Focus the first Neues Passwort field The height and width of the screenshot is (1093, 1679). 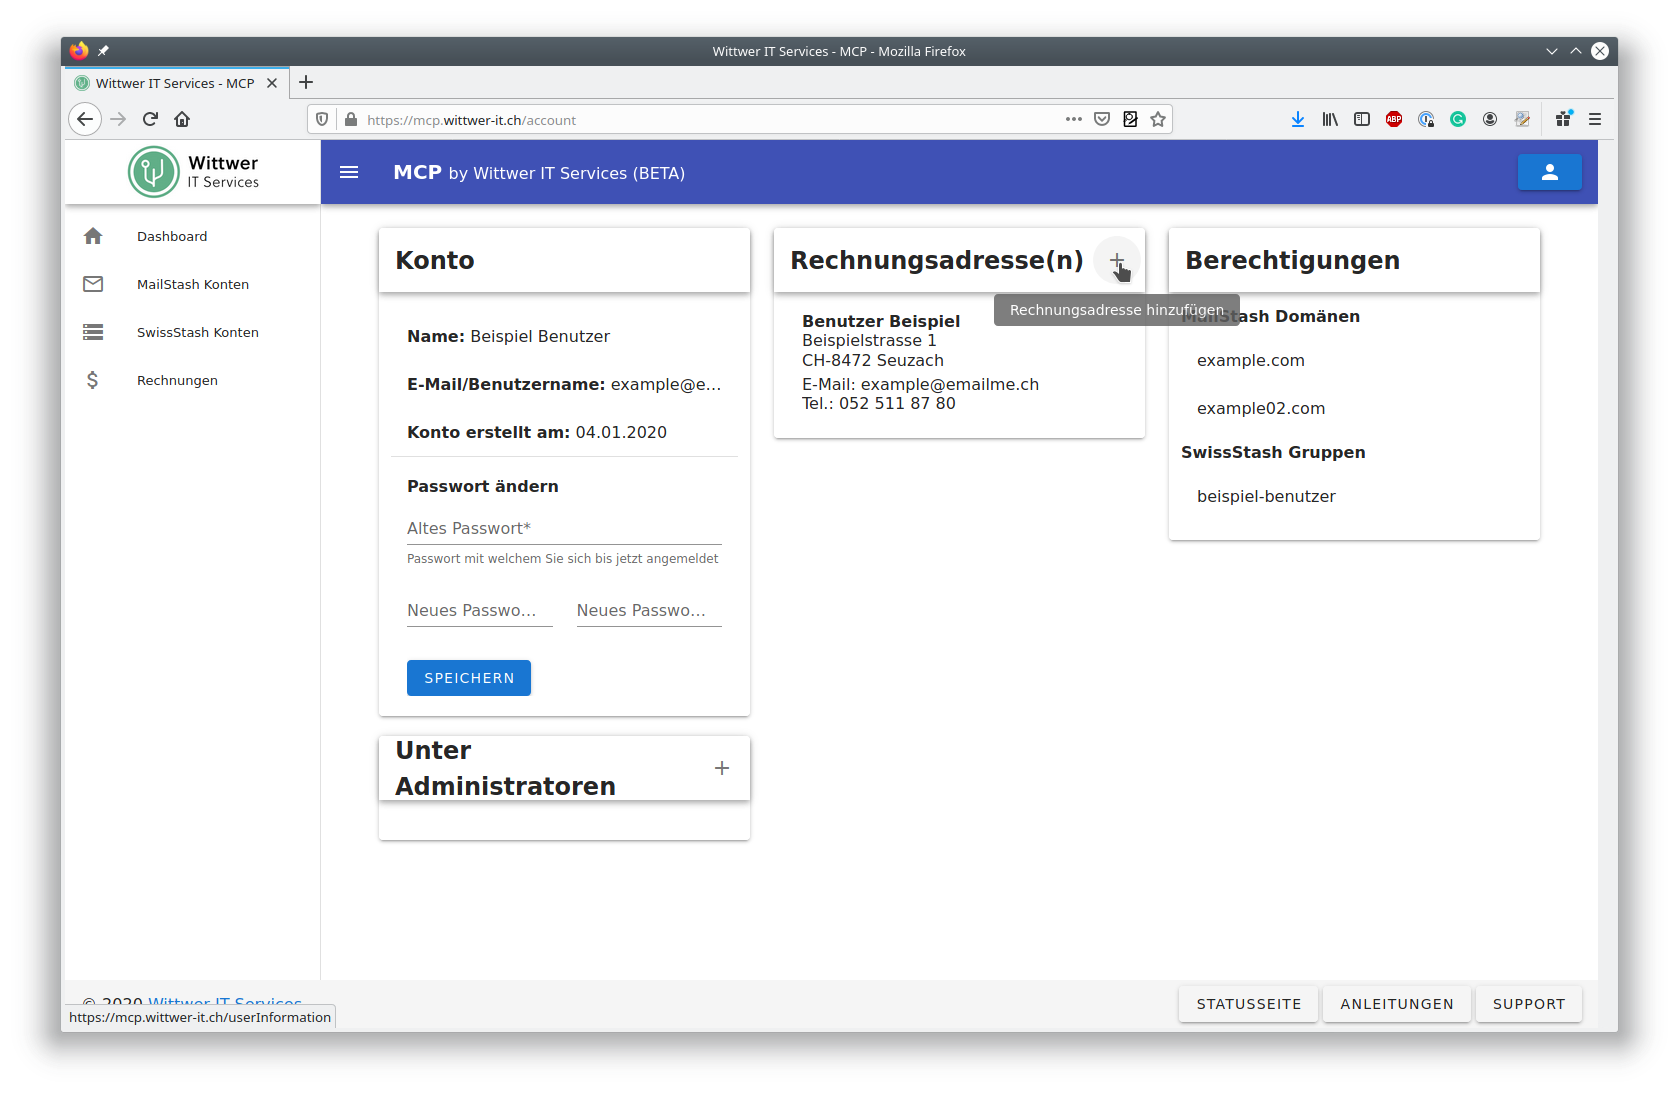coord(480,610)
